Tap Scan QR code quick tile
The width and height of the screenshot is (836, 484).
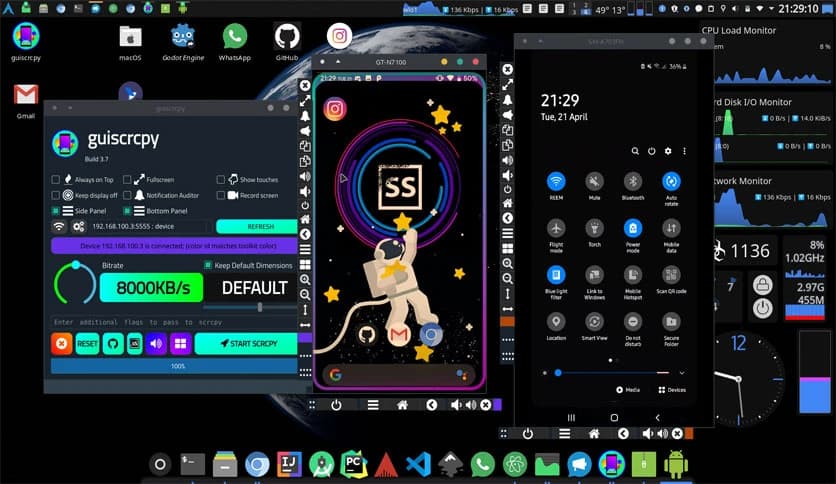coord(670,274)
